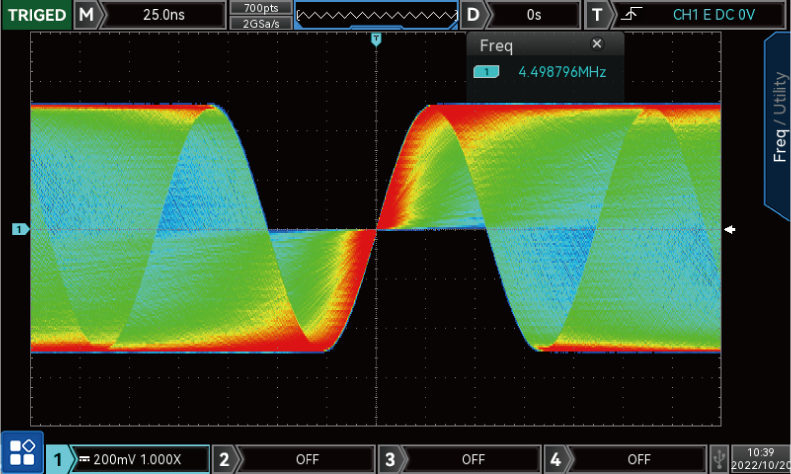This screenshot has height=474, width=791.
Task: Click the USB status icon
Action: (719, 459)
